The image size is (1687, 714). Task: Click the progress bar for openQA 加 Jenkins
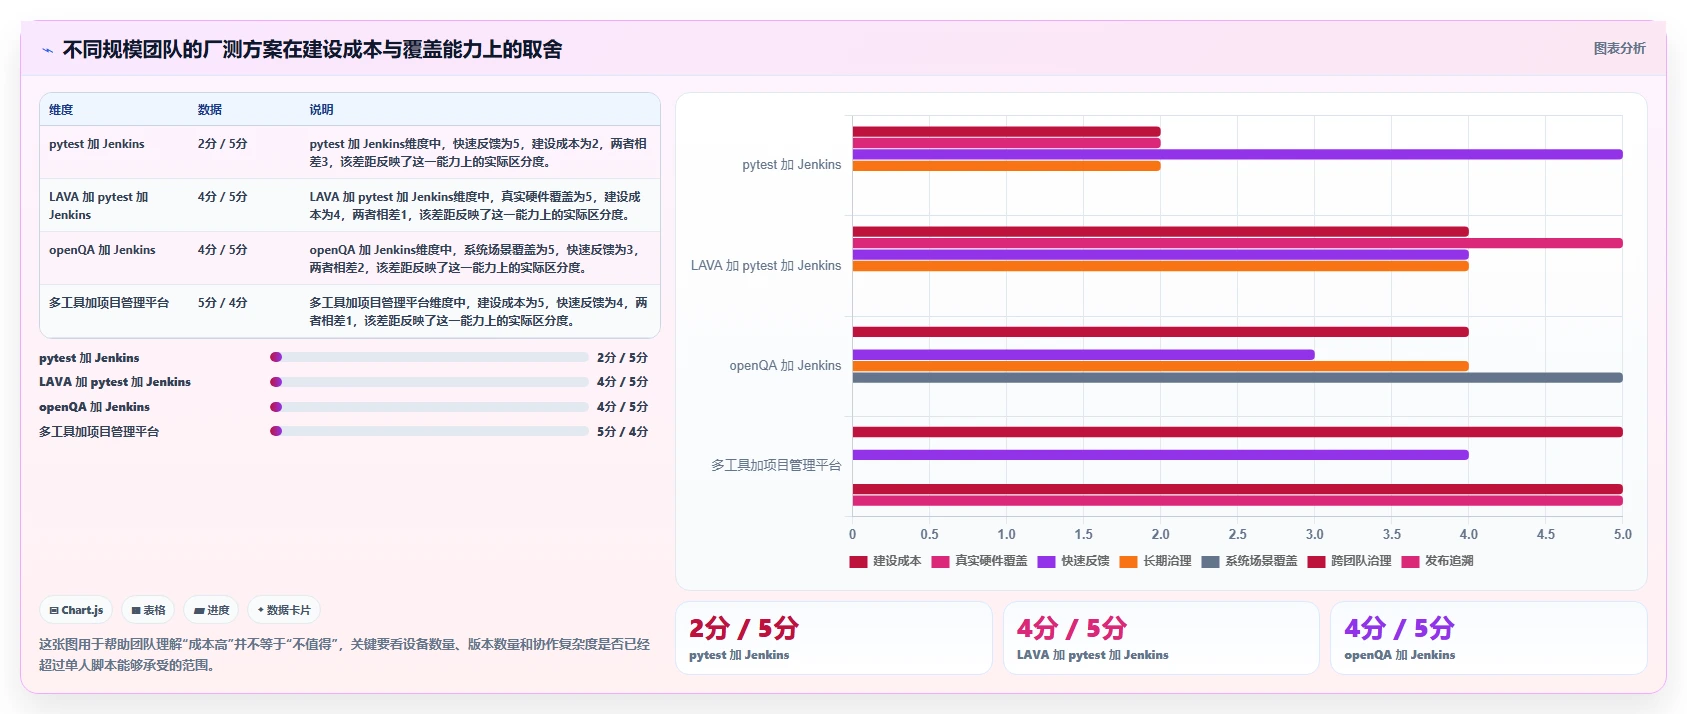pos(429,407)
